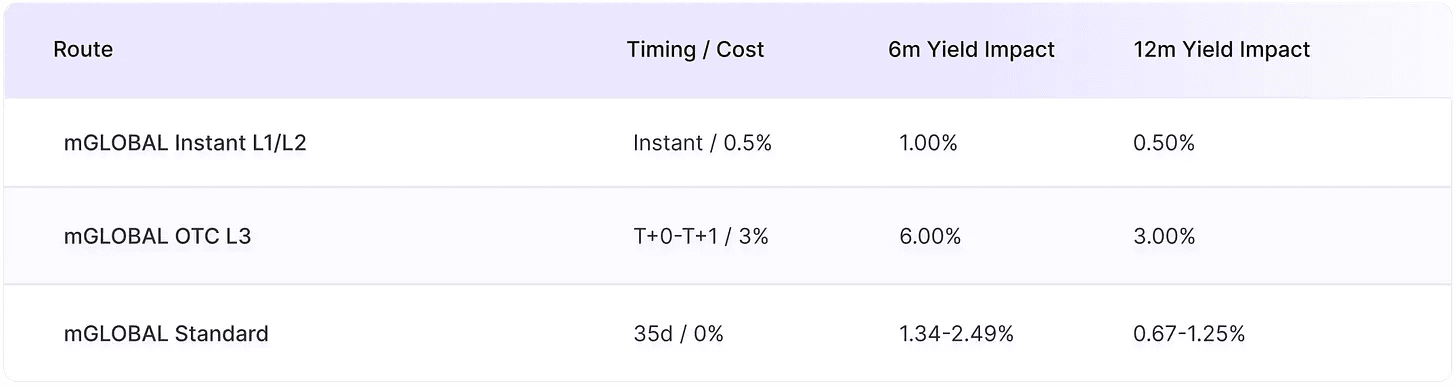
Task: Select the 6m Yield Impact header
Action: (x=971, y=49)
